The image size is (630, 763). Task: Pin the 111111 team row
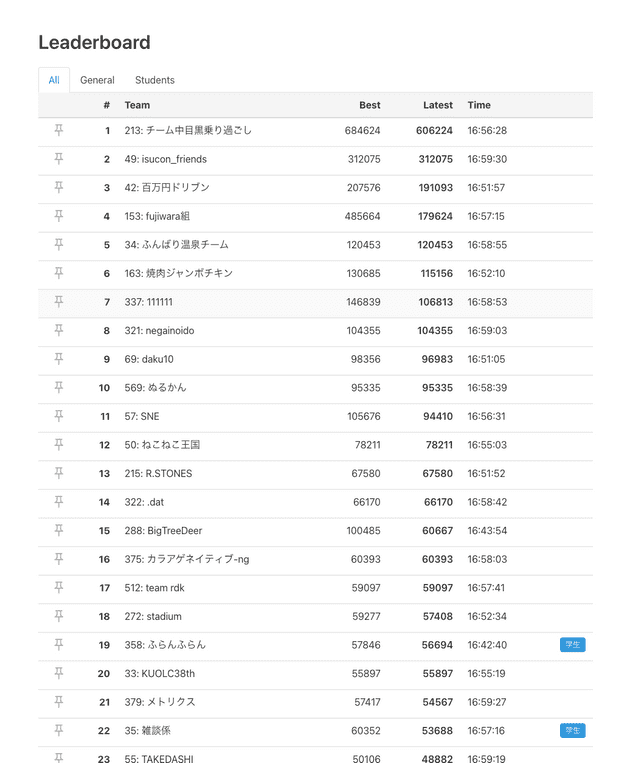pyautogui.click(x=59, y=301)
